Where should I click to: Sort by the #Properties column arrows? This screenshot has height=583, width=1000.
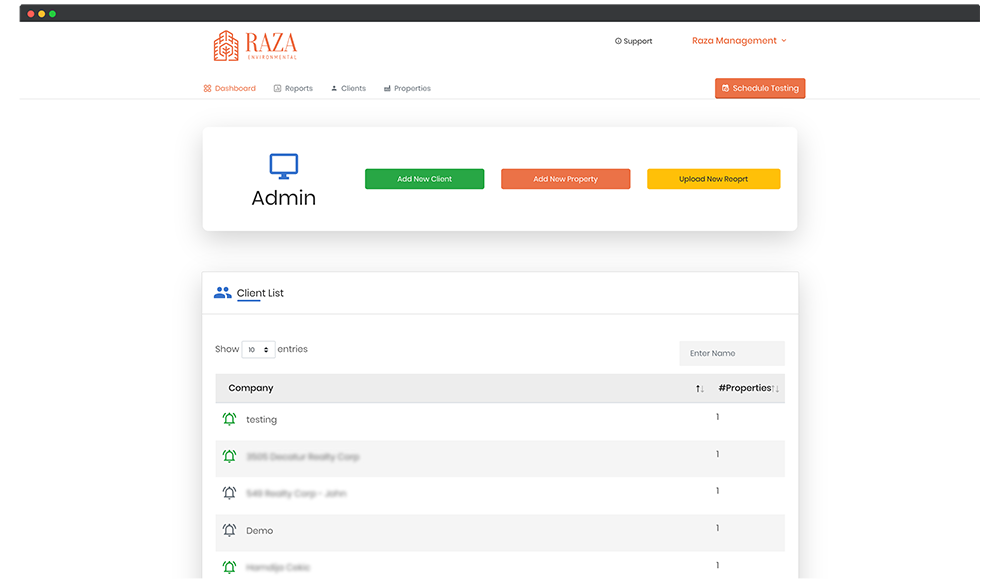click(x=776, y=388)
